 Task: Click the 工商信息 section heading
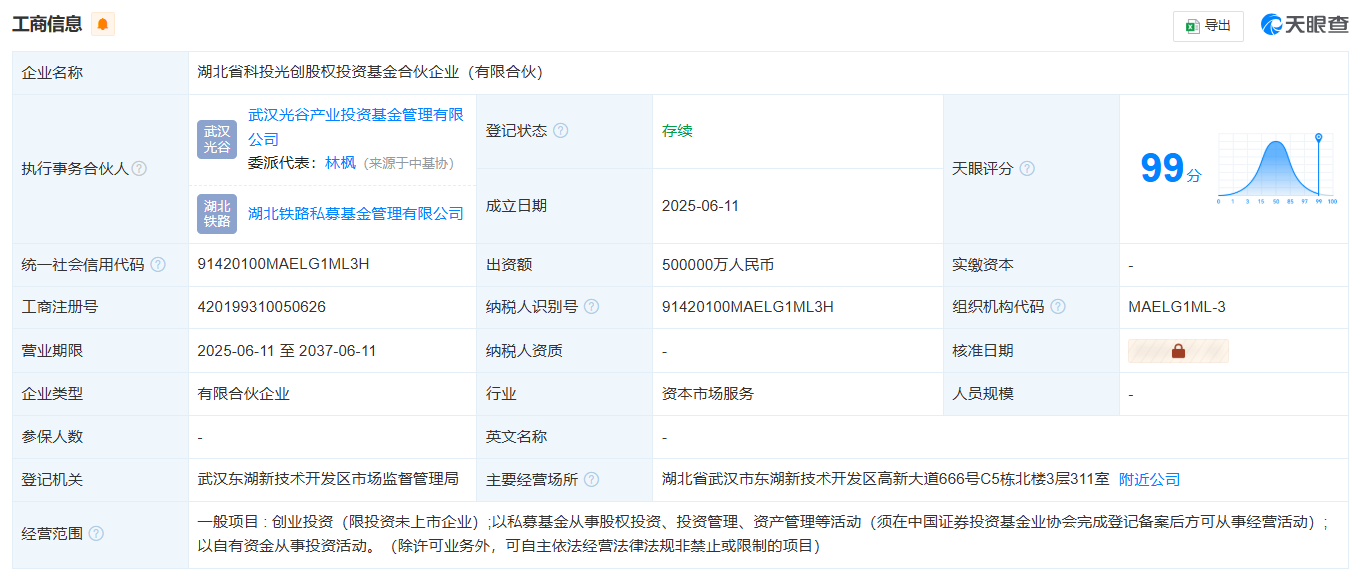click(47, 24)
